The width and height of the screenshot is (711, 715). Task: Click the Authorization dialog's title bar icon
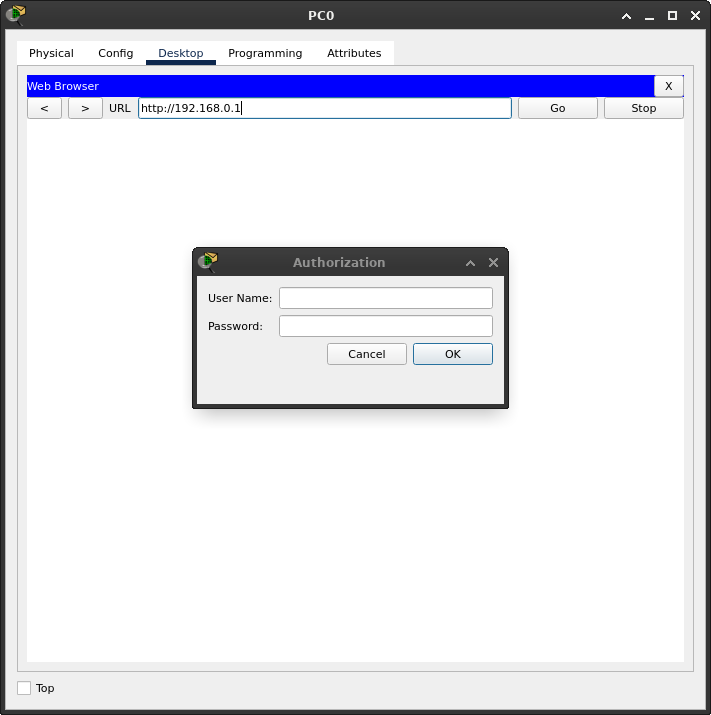[208, 262]
